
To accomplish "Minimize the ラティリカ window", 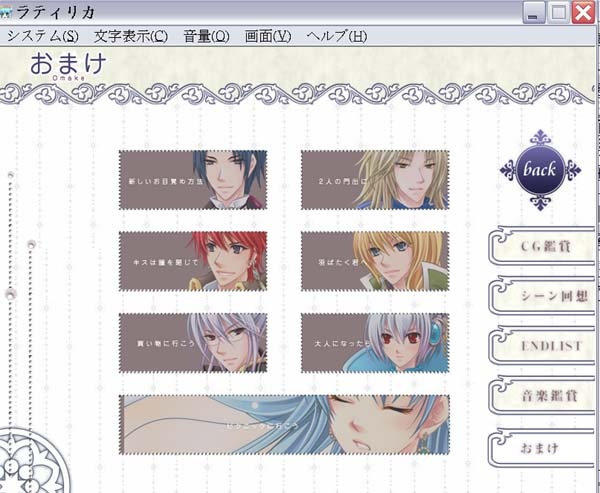I will click(533, 13).
